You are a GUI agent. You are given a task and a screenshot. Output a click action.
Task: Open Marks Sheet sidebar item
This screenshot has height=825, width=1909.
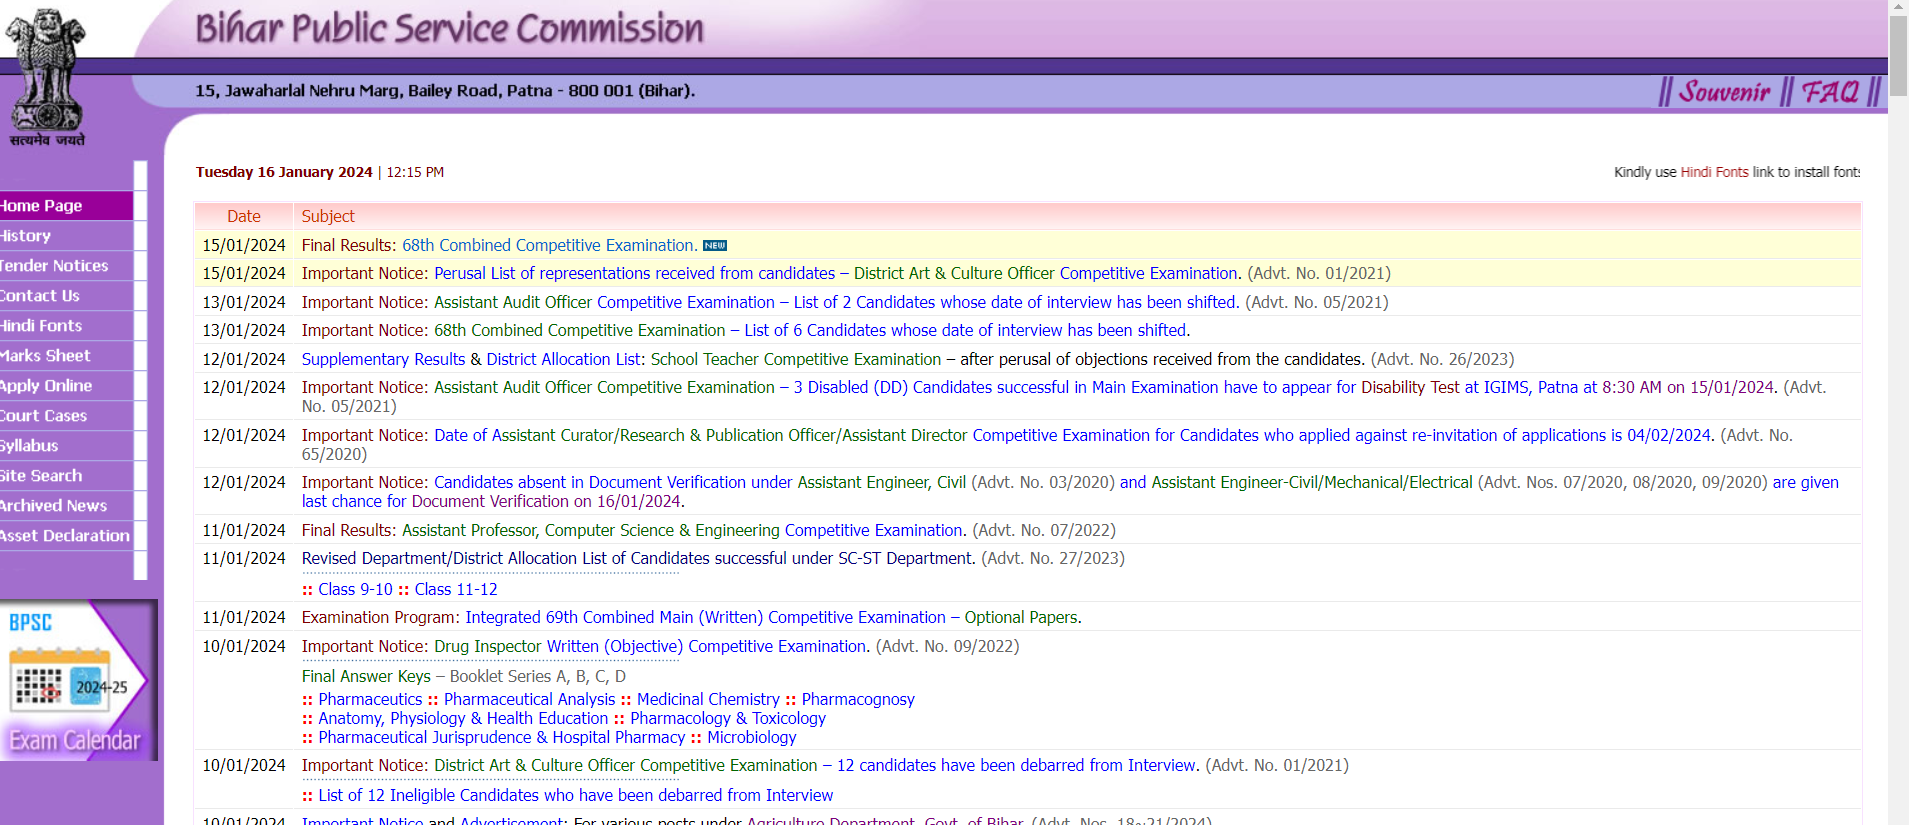66,356
